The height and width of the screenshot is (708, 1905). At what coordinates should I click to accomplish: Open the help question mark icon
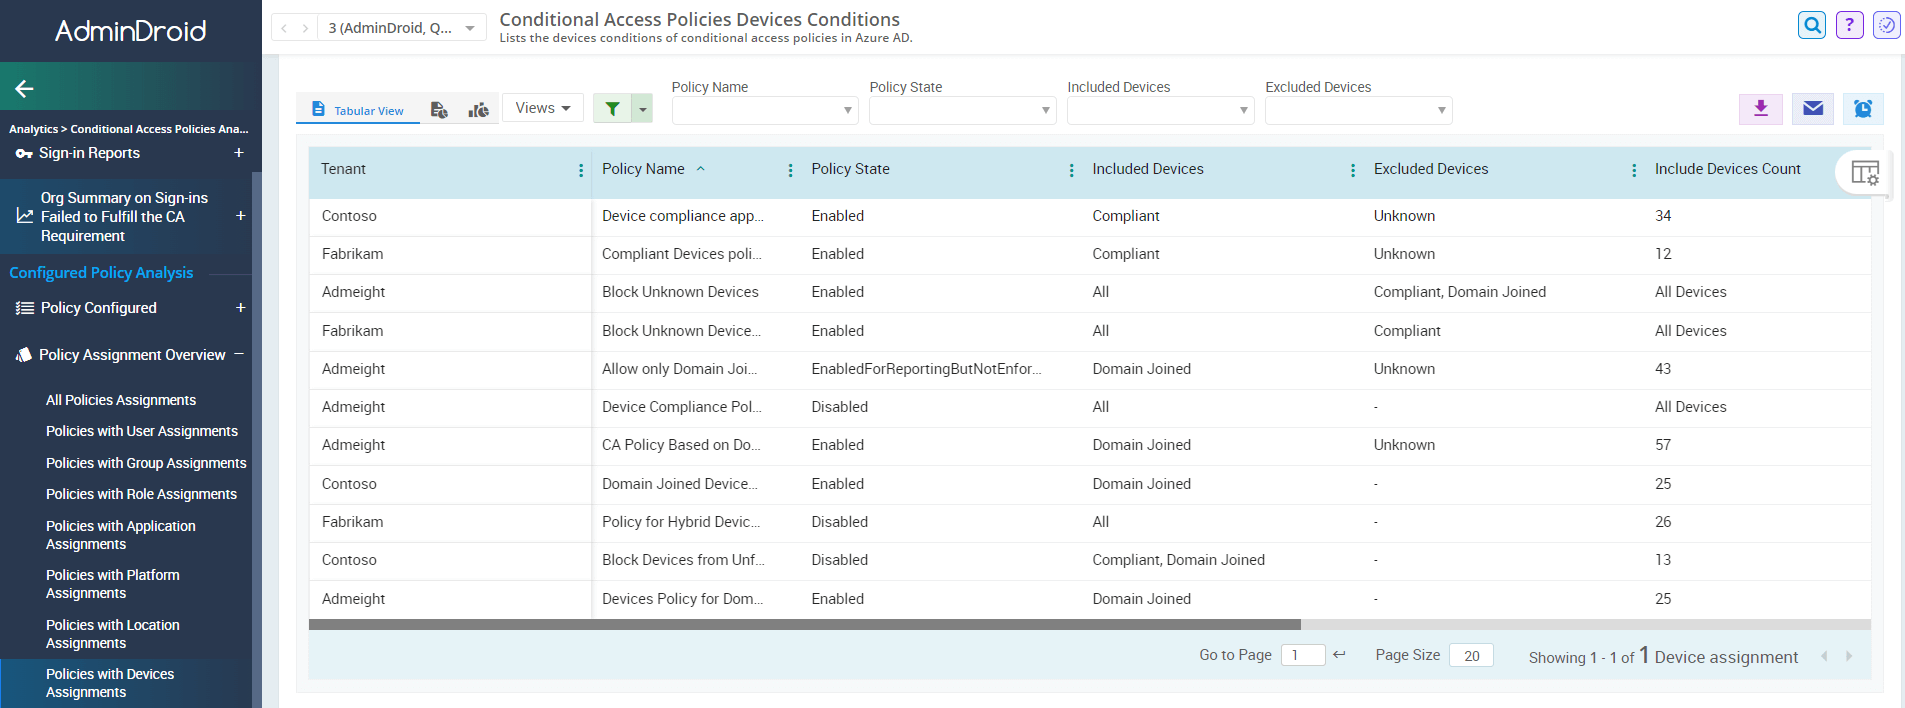point(1850,25)
